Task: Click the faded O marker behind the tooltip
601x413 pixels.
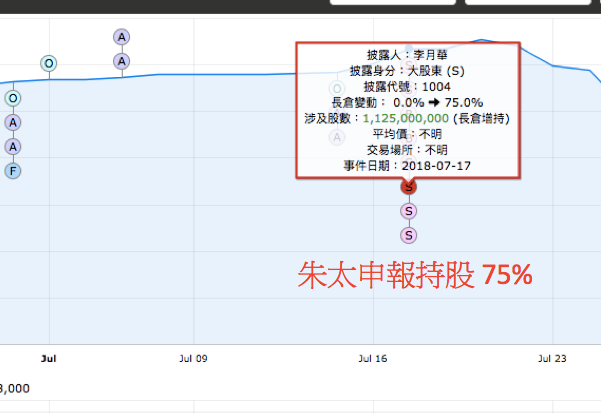Action: coord(337,89)
